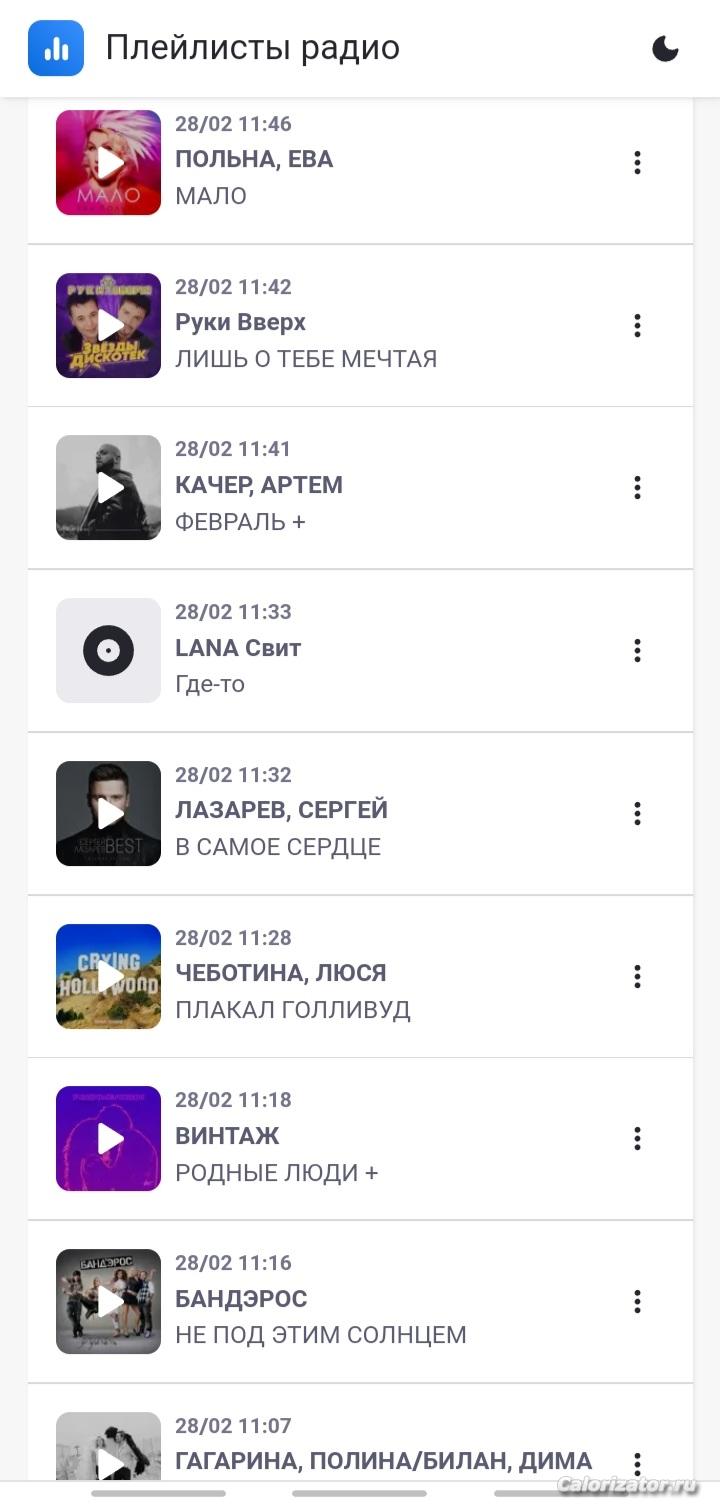Toggle dark mode with the moon icon
Image resolution: width=720 pixels, height=1506 pixels.
pos(665,48)
